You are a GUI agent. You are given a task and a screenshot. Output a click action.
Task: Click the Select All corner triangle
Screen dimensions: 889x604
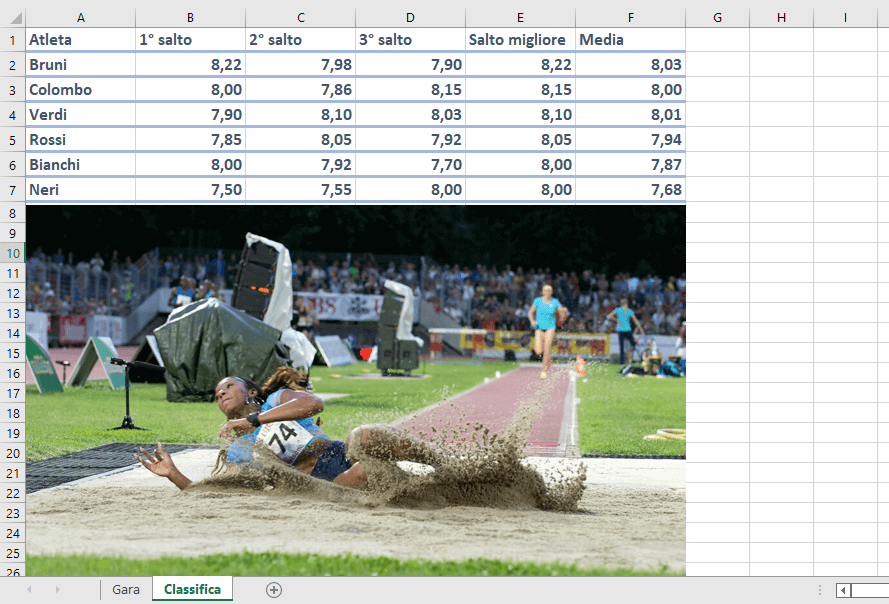(16, 18)
